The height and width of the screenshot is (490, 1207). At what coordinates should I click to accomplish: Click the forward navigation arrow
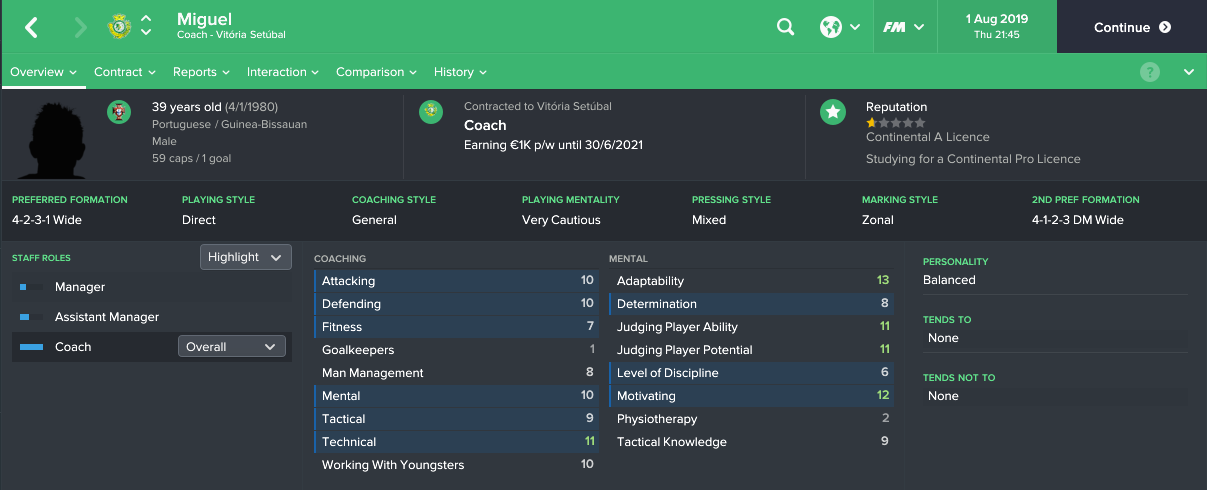click(81, 27)
